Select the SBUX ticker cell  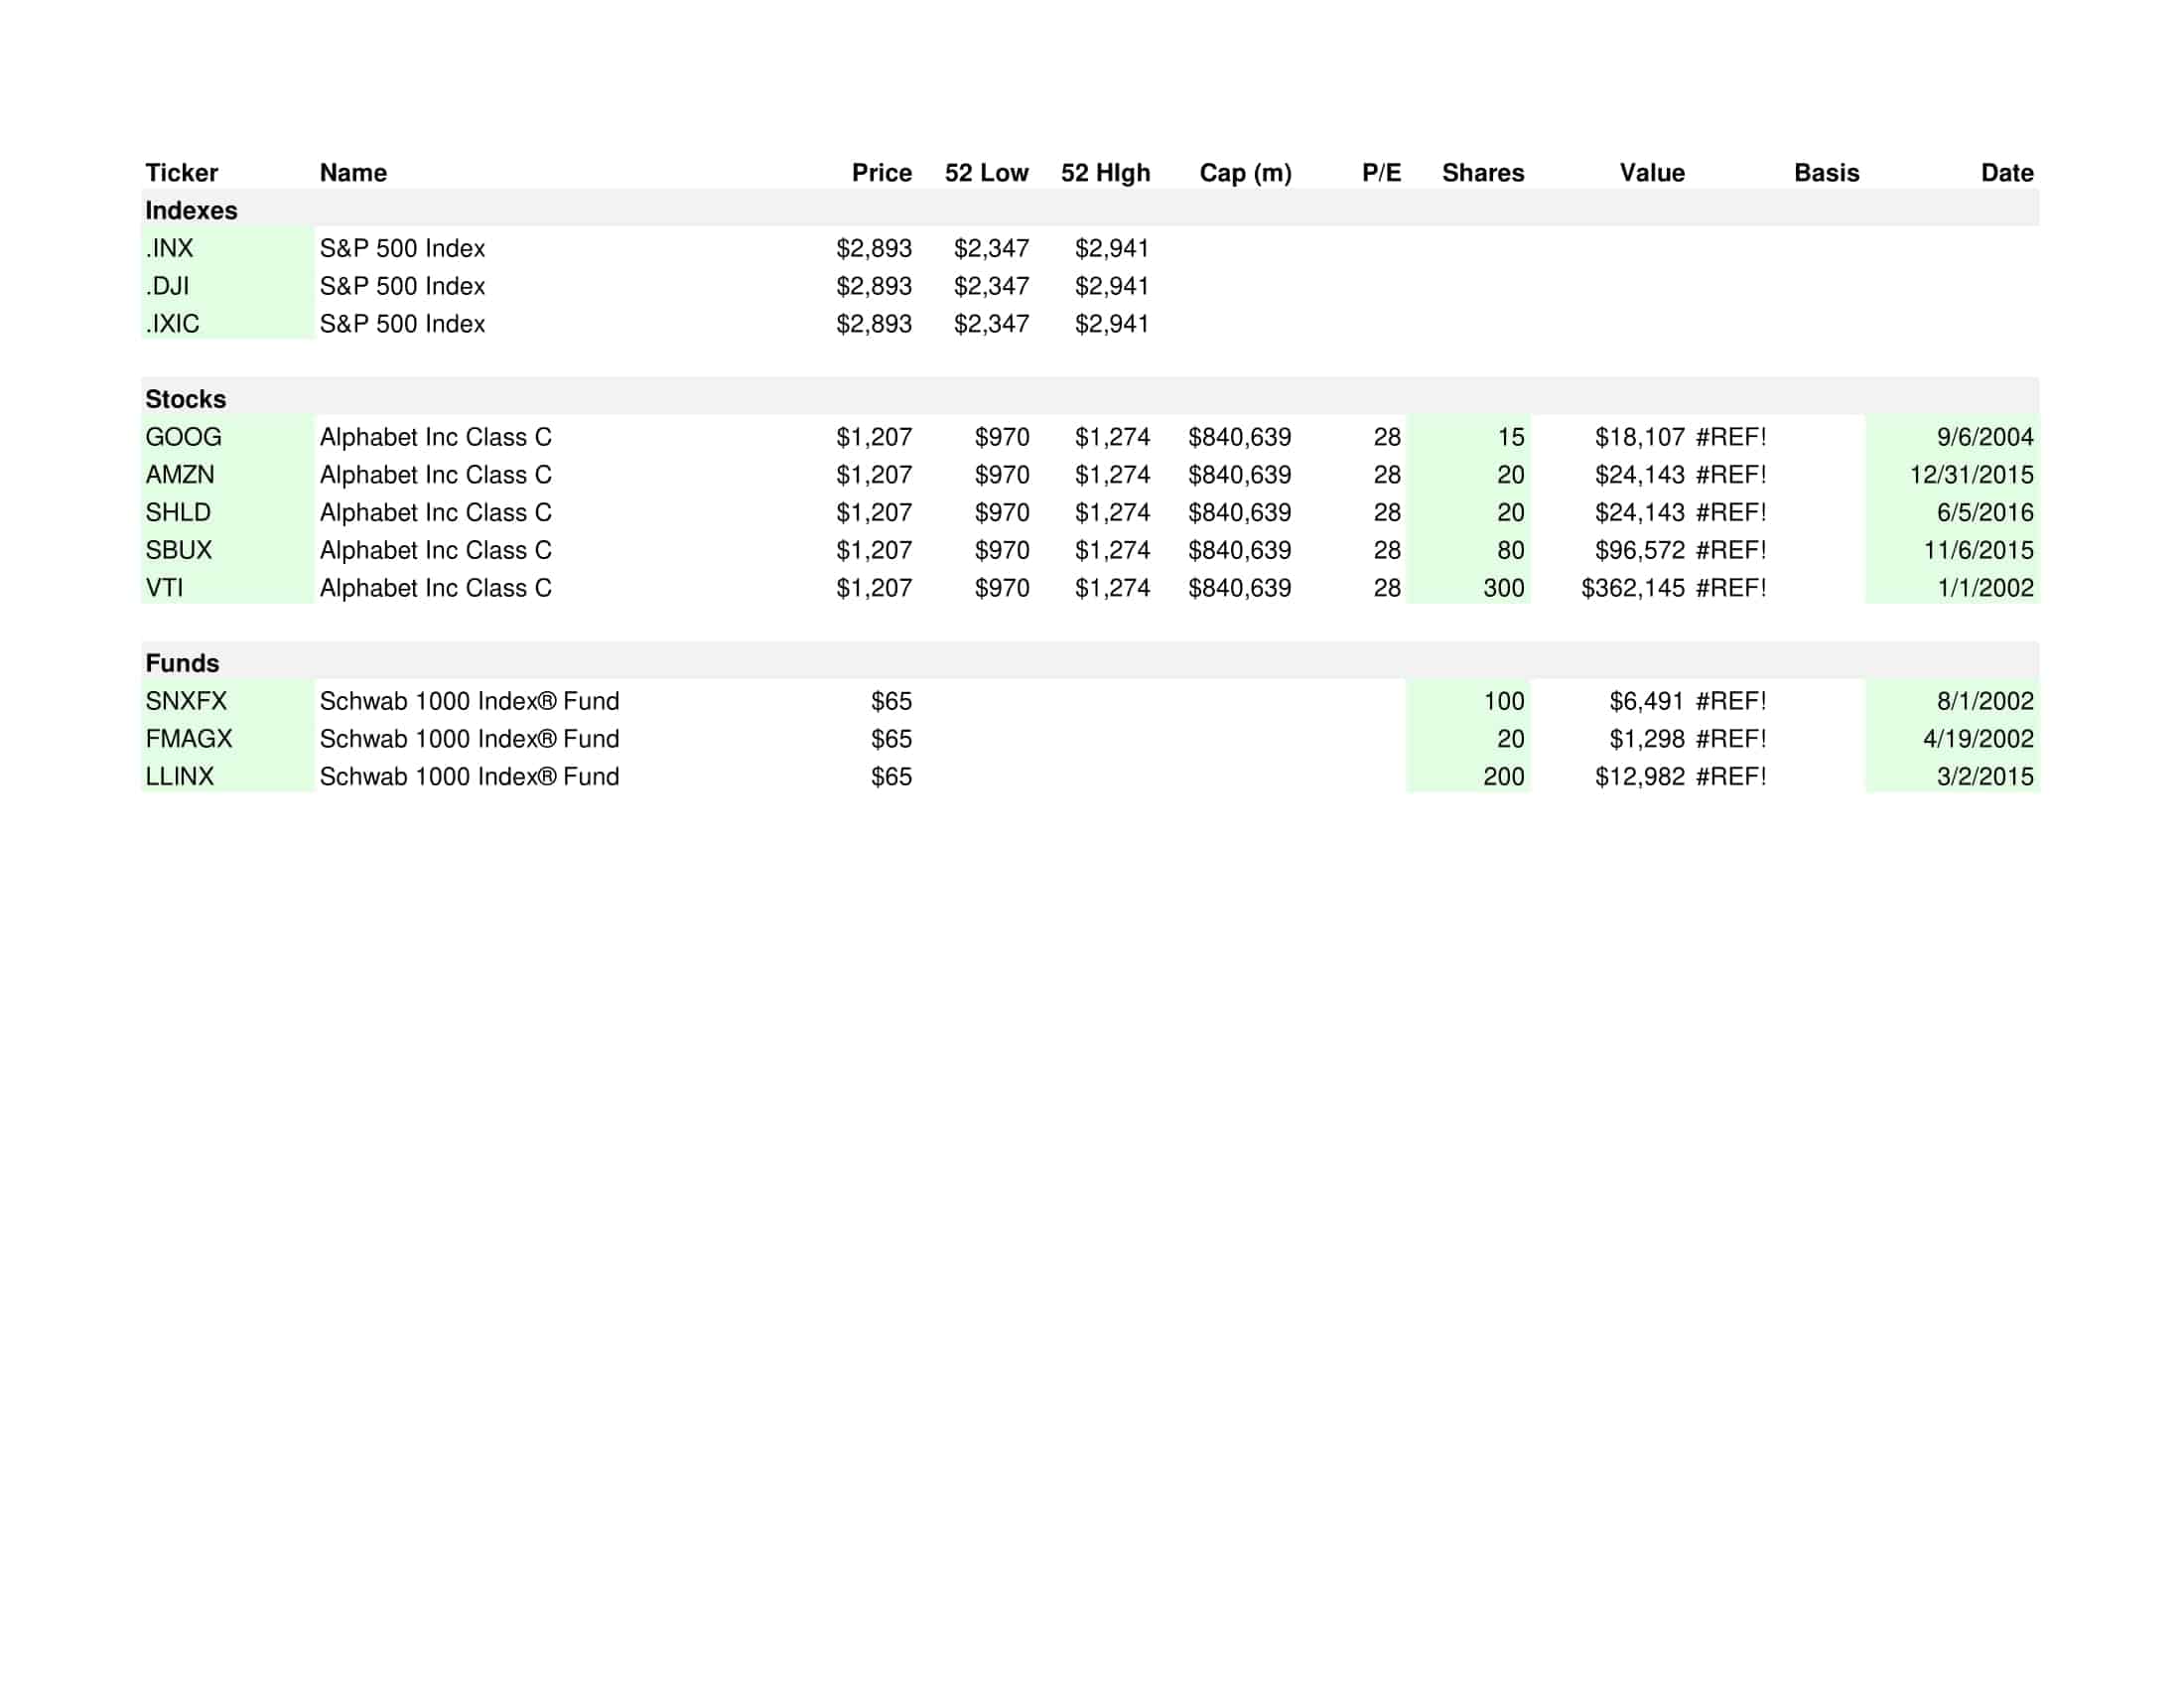pos(180,549)
